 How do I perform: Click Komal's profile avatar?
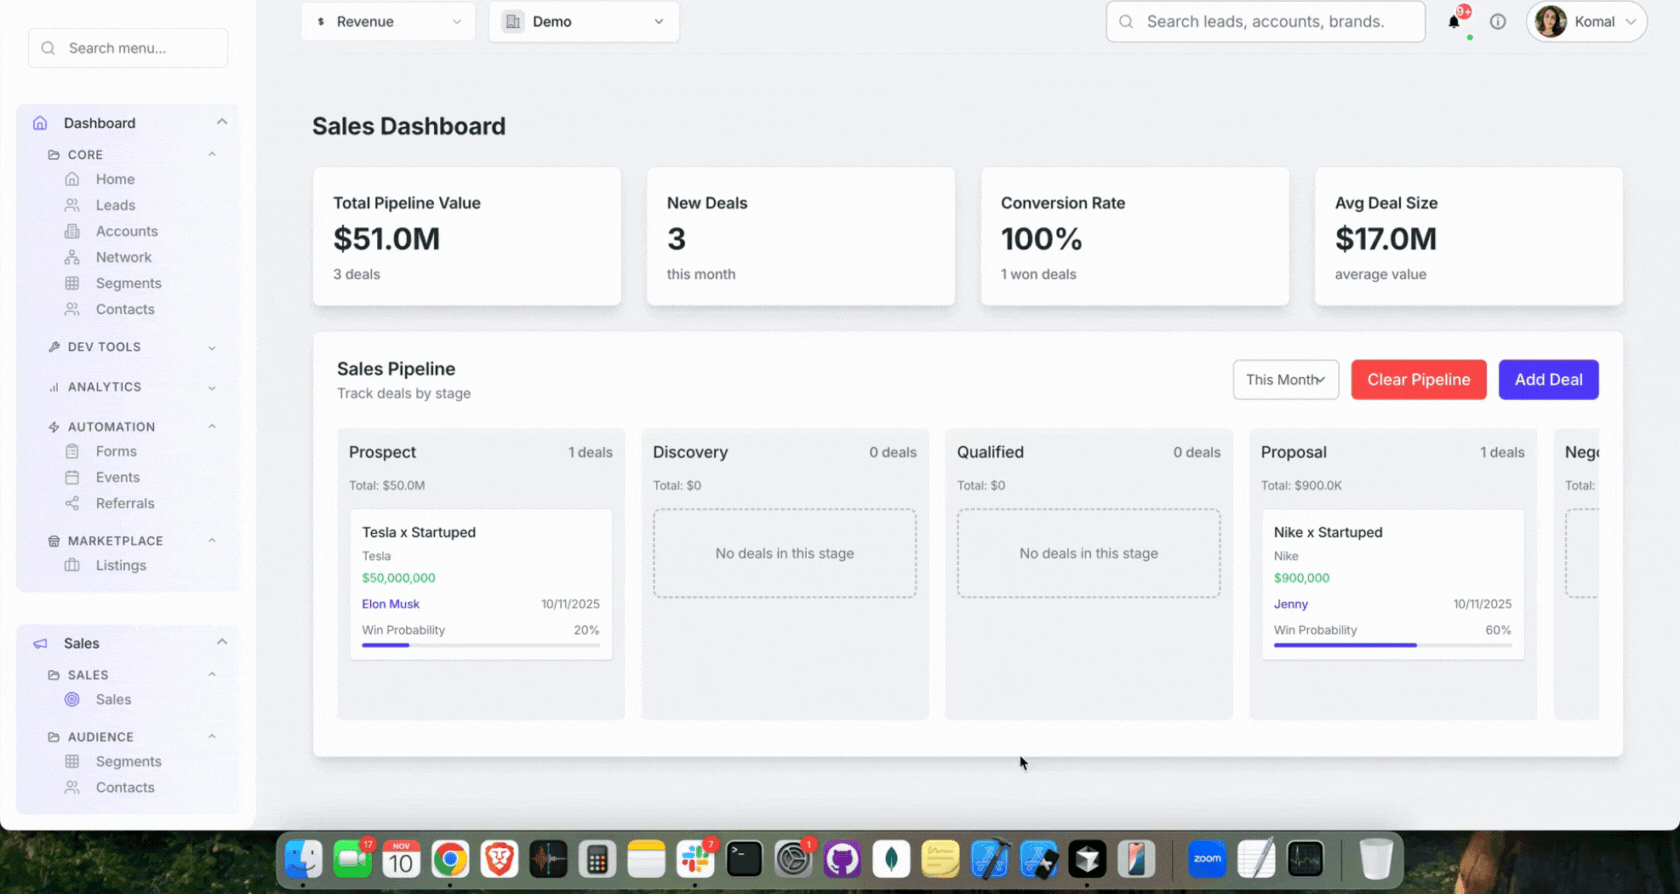[x=1551, y=21]
